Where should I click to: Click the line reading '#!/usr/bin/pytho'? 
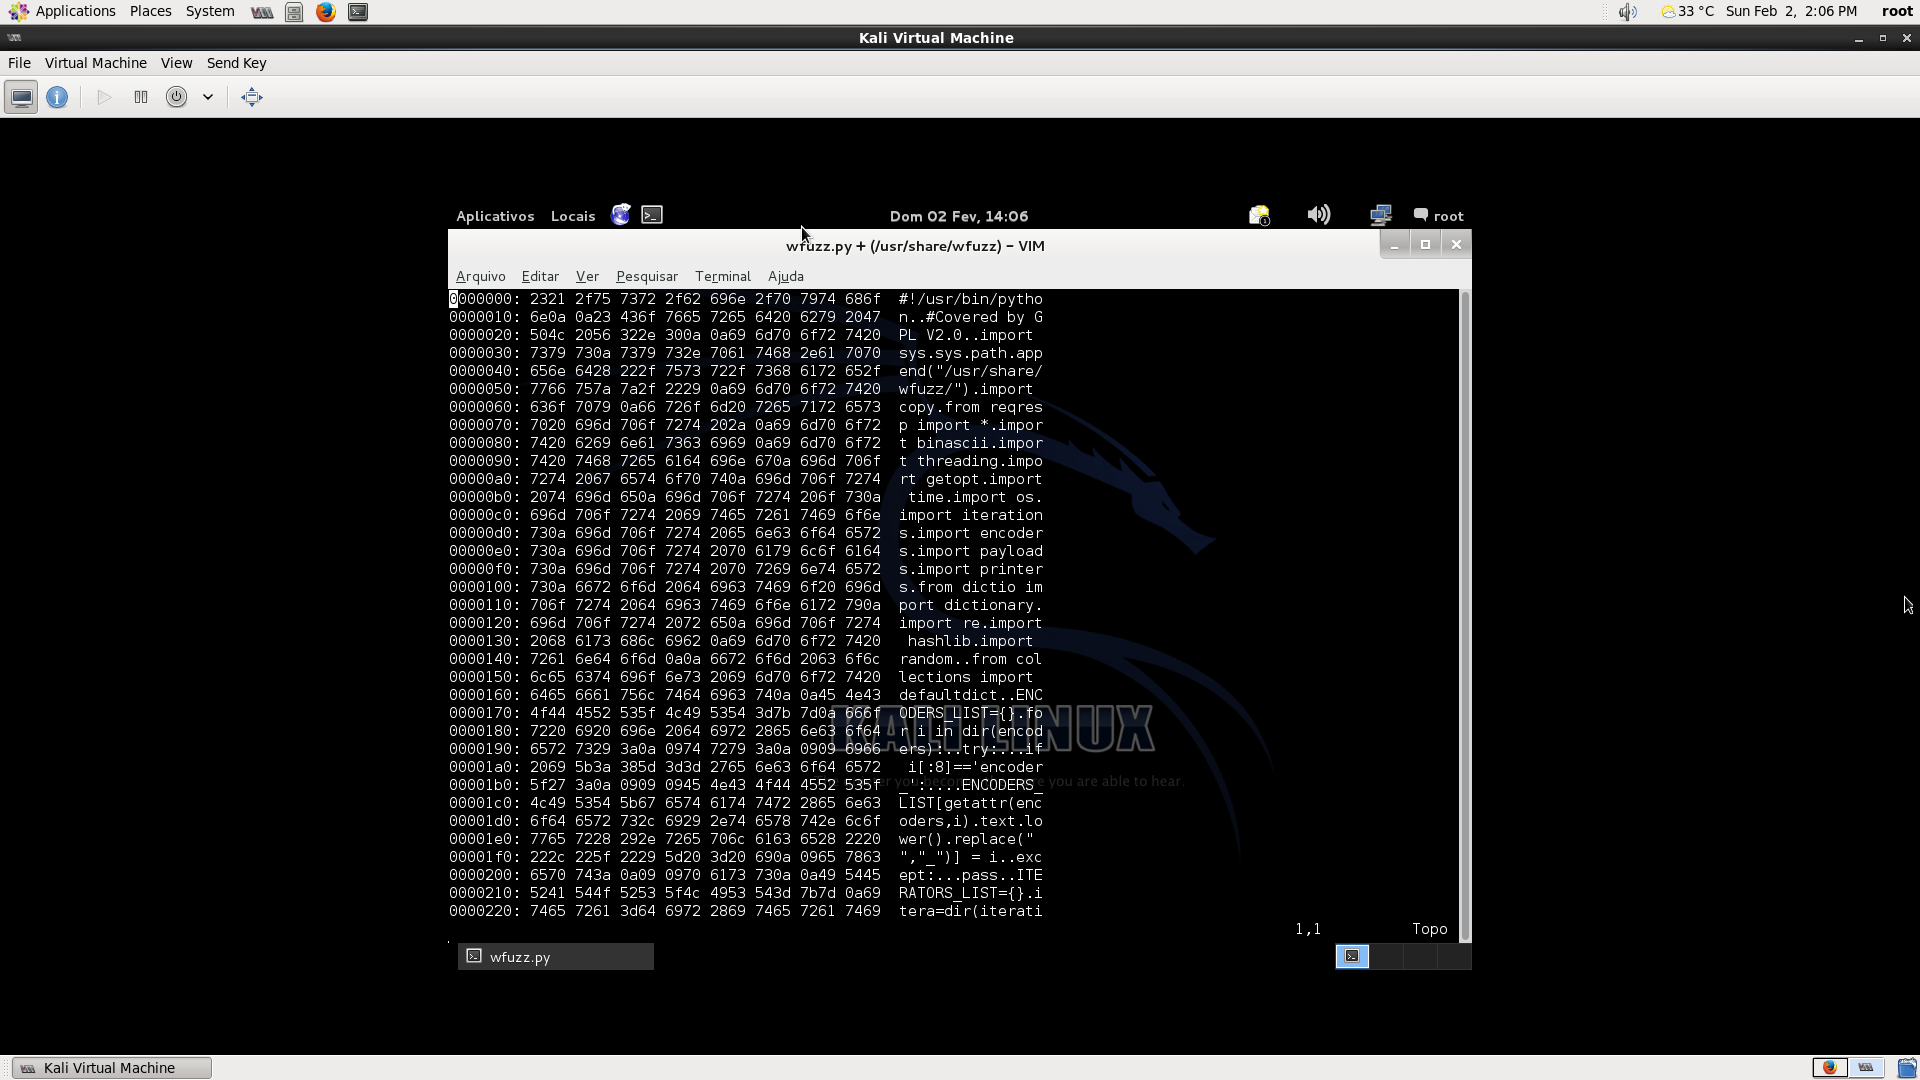click(x=970, y=299)
